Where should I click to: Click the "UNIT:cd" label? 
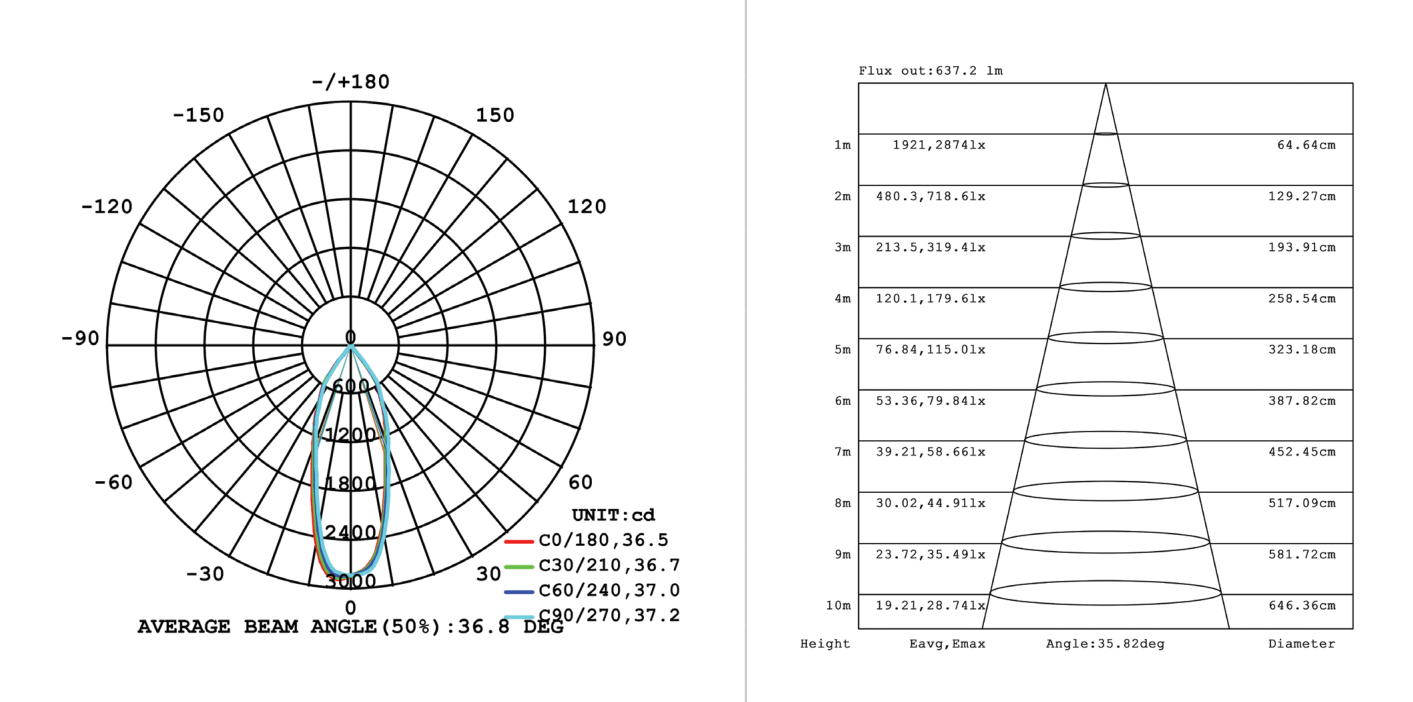[x=614, y=515]
